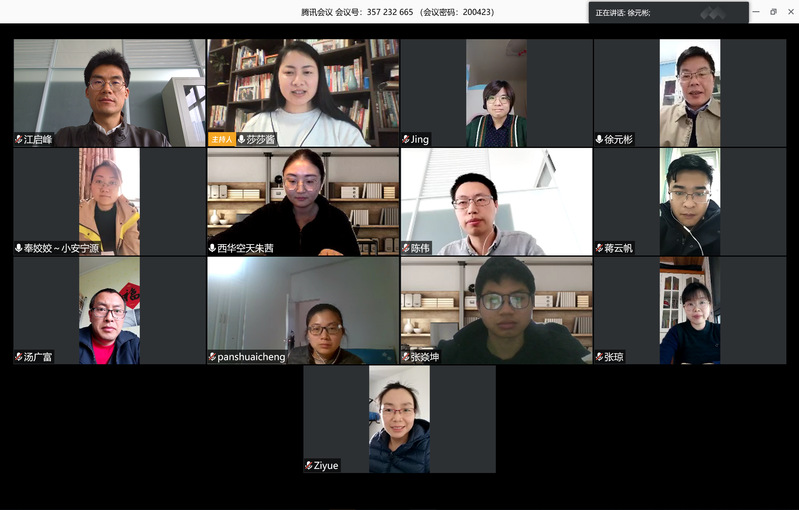
Task: Click the microphone icon next to 莎莎酱
Action: [241, 140]
